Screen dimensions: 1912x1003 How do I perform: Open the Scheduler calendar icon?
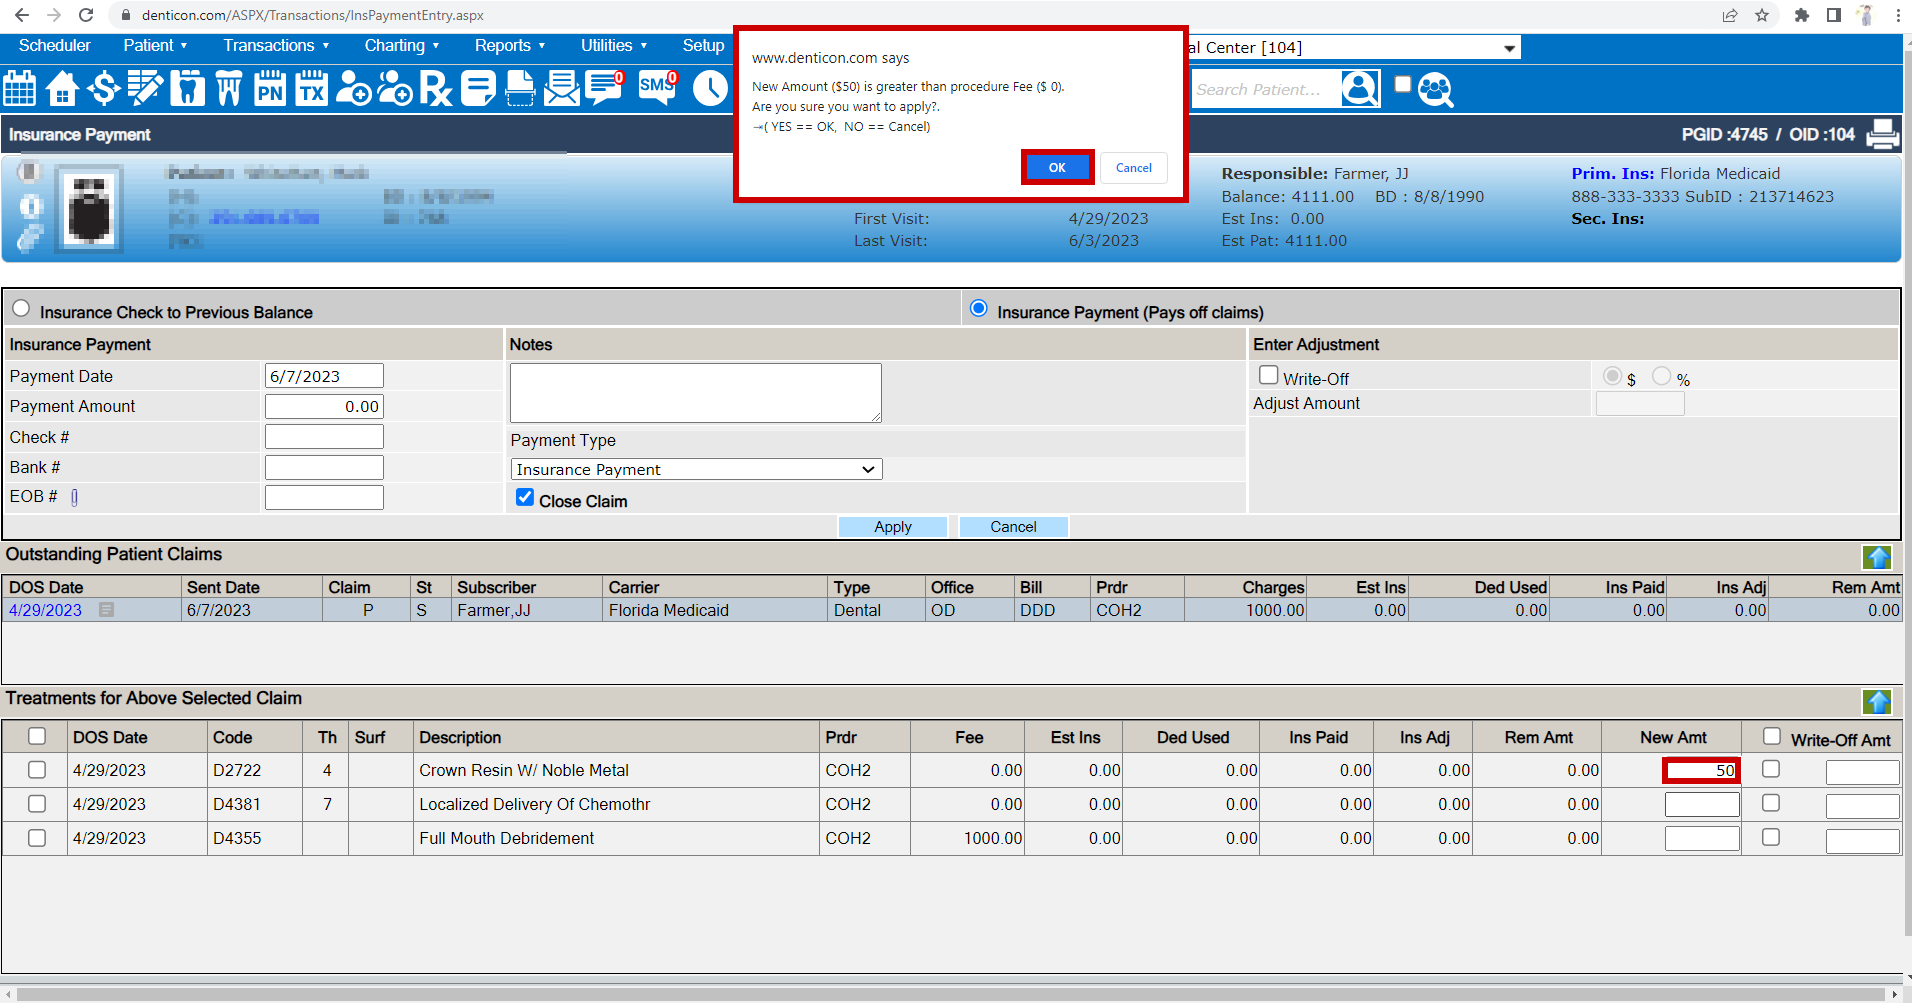(20, 89)
